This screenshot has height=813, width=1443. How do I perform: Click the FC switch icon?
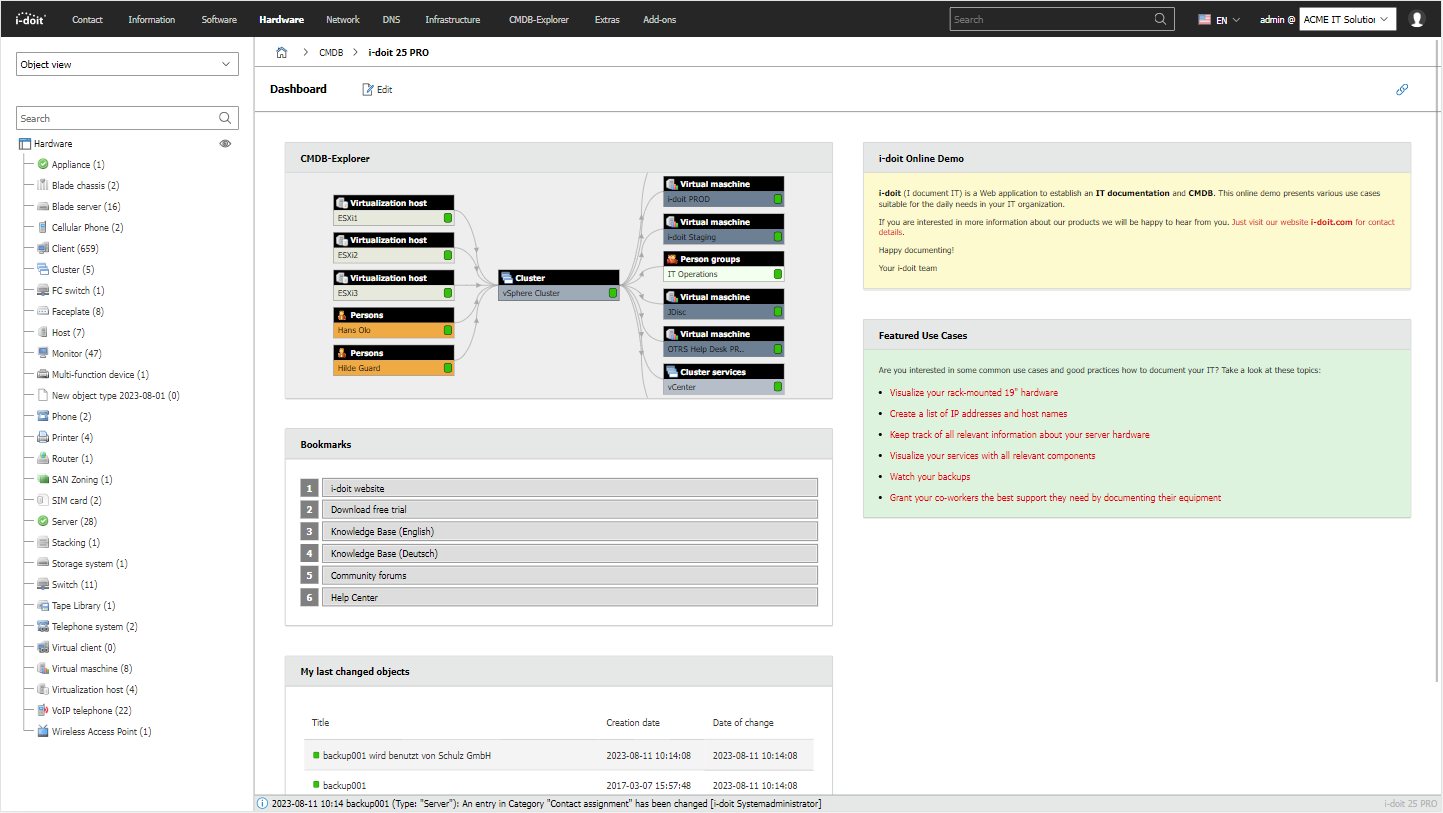[43, 290]
